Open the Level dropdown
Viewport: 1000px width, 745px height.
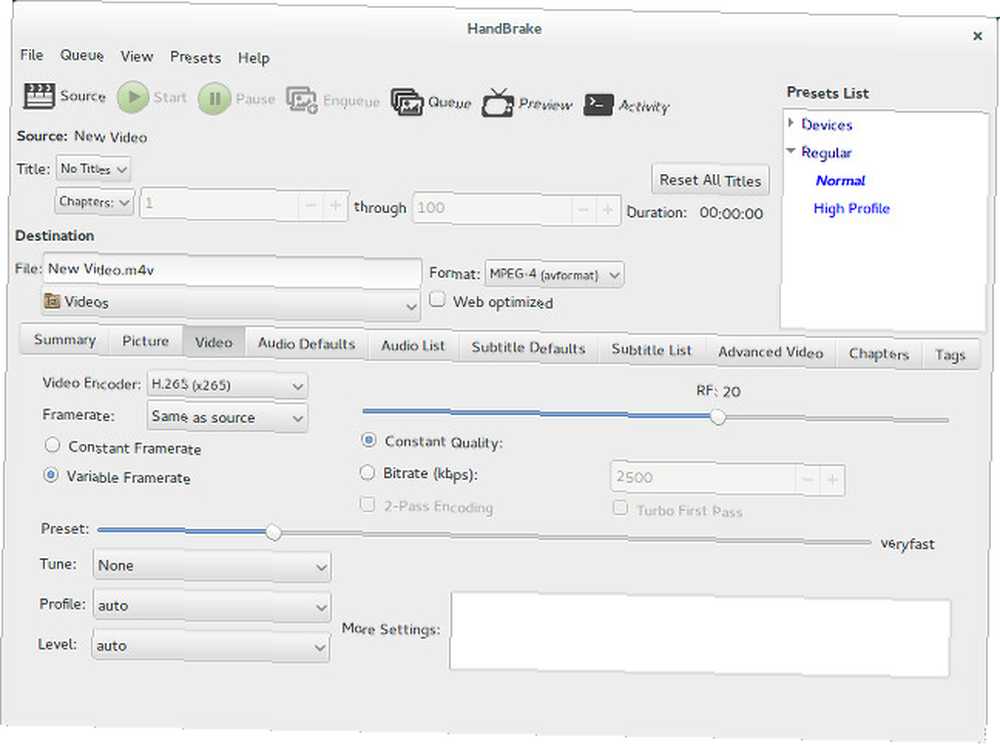(210, 646)
